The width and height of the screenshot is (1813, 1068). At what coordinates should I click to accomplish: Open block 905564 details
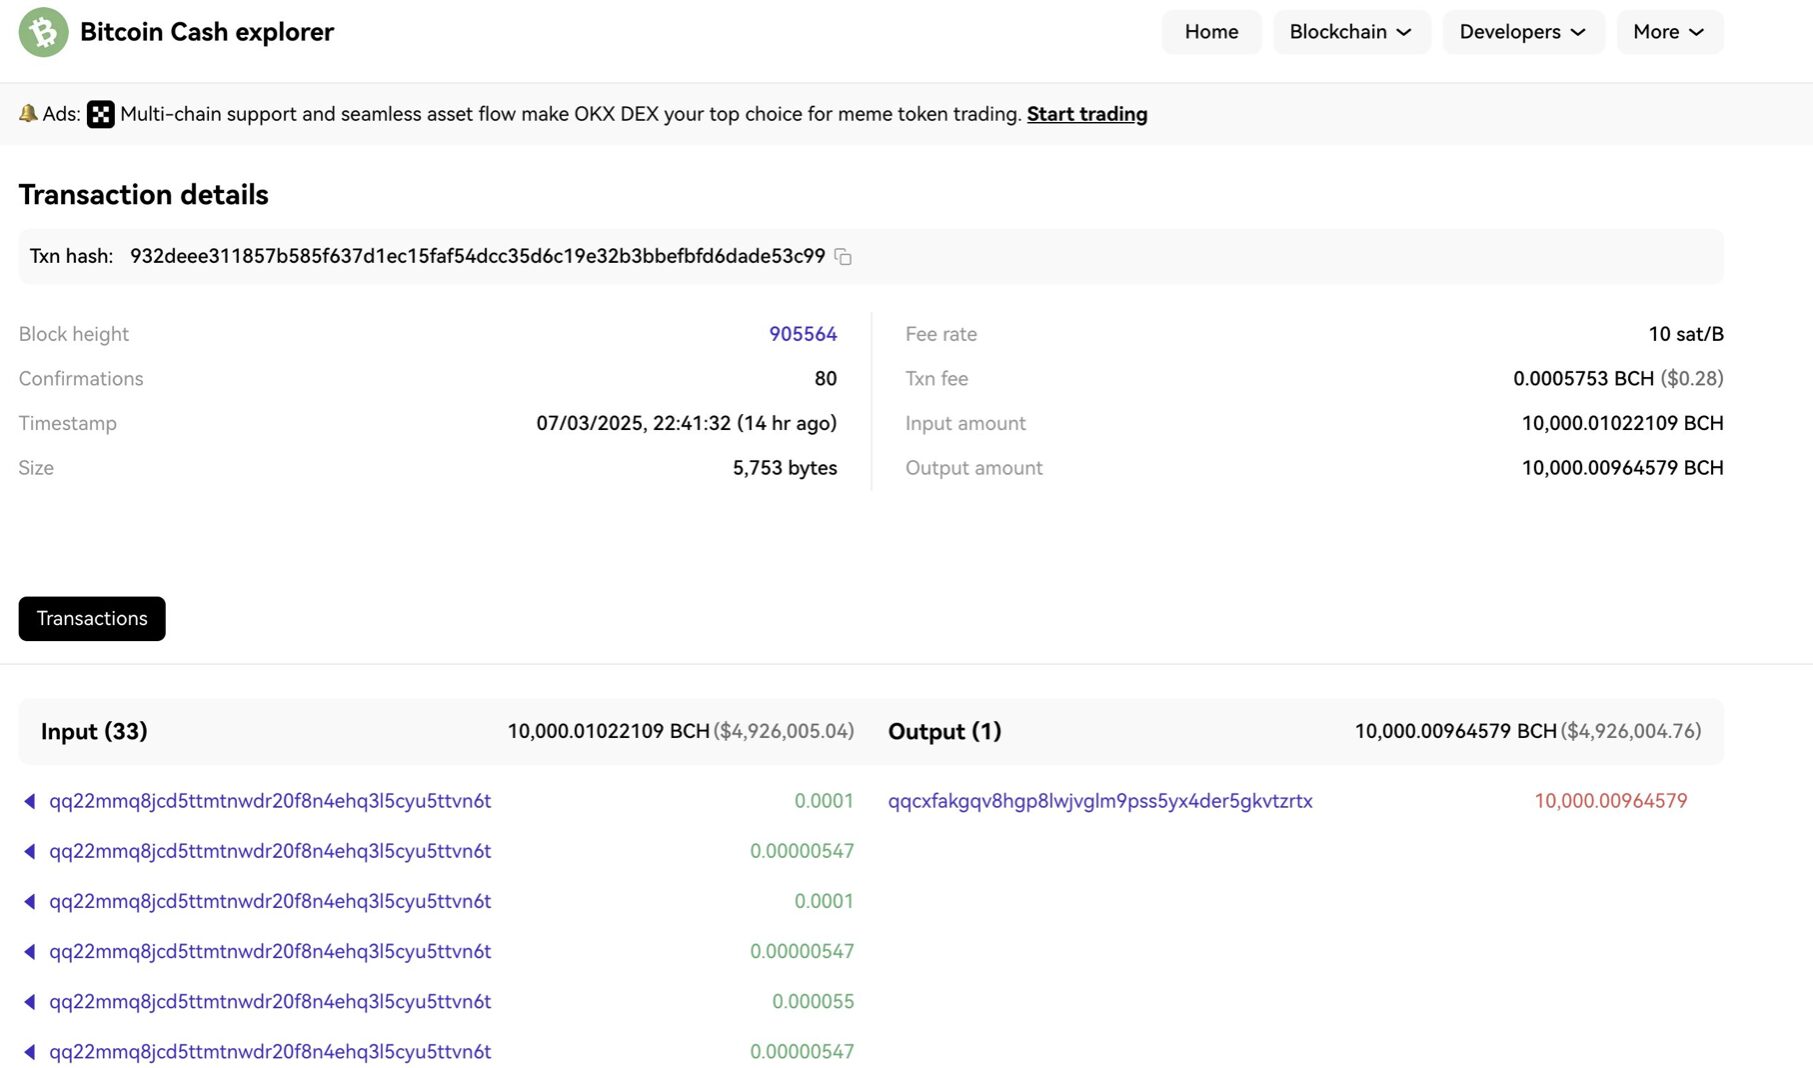[x=803, y=333]
